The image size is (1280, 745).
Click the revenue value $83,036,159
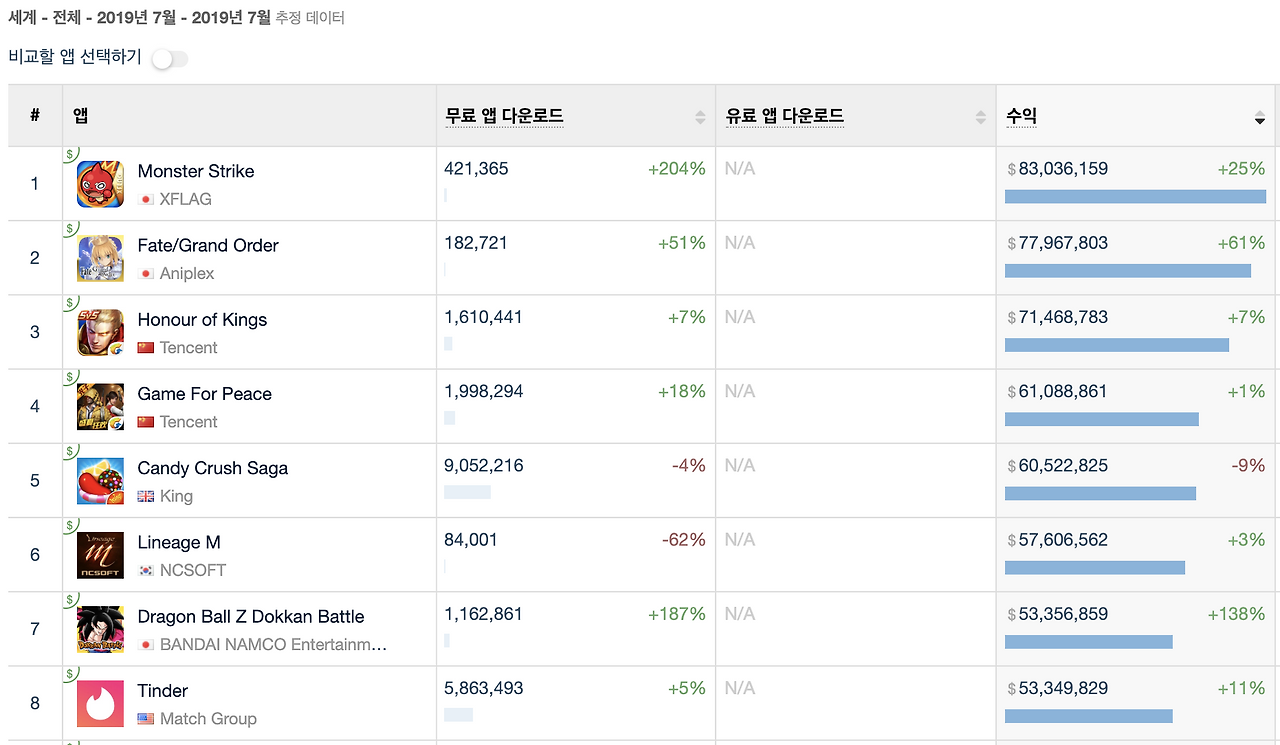[1057, 169]
